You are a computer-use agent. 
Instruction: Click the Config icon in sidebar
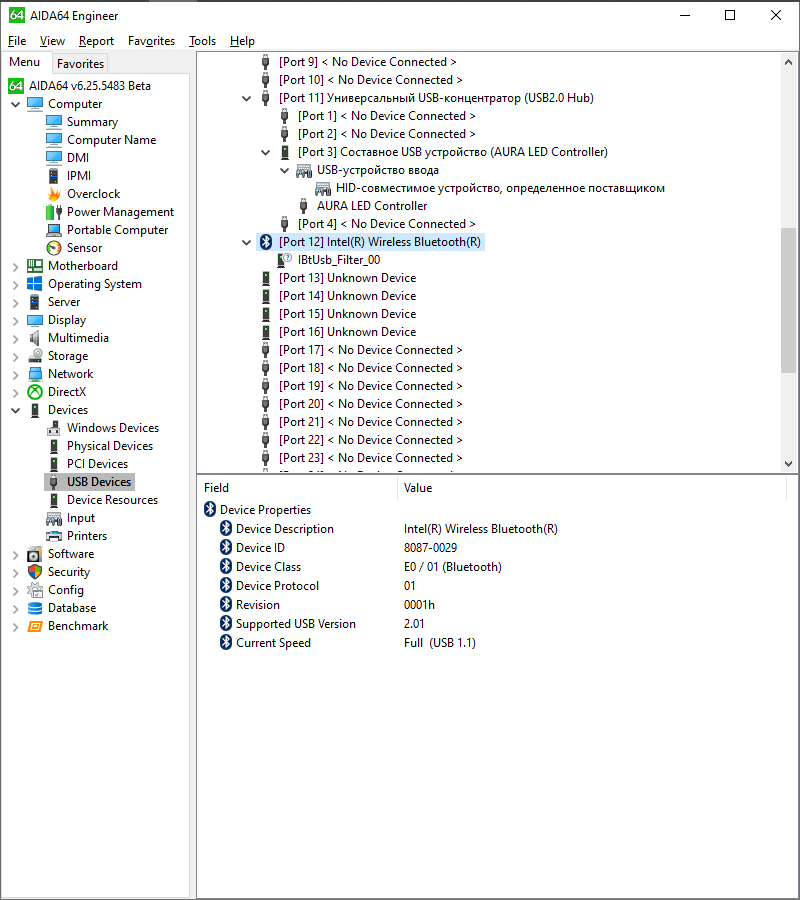click(35, 589)
